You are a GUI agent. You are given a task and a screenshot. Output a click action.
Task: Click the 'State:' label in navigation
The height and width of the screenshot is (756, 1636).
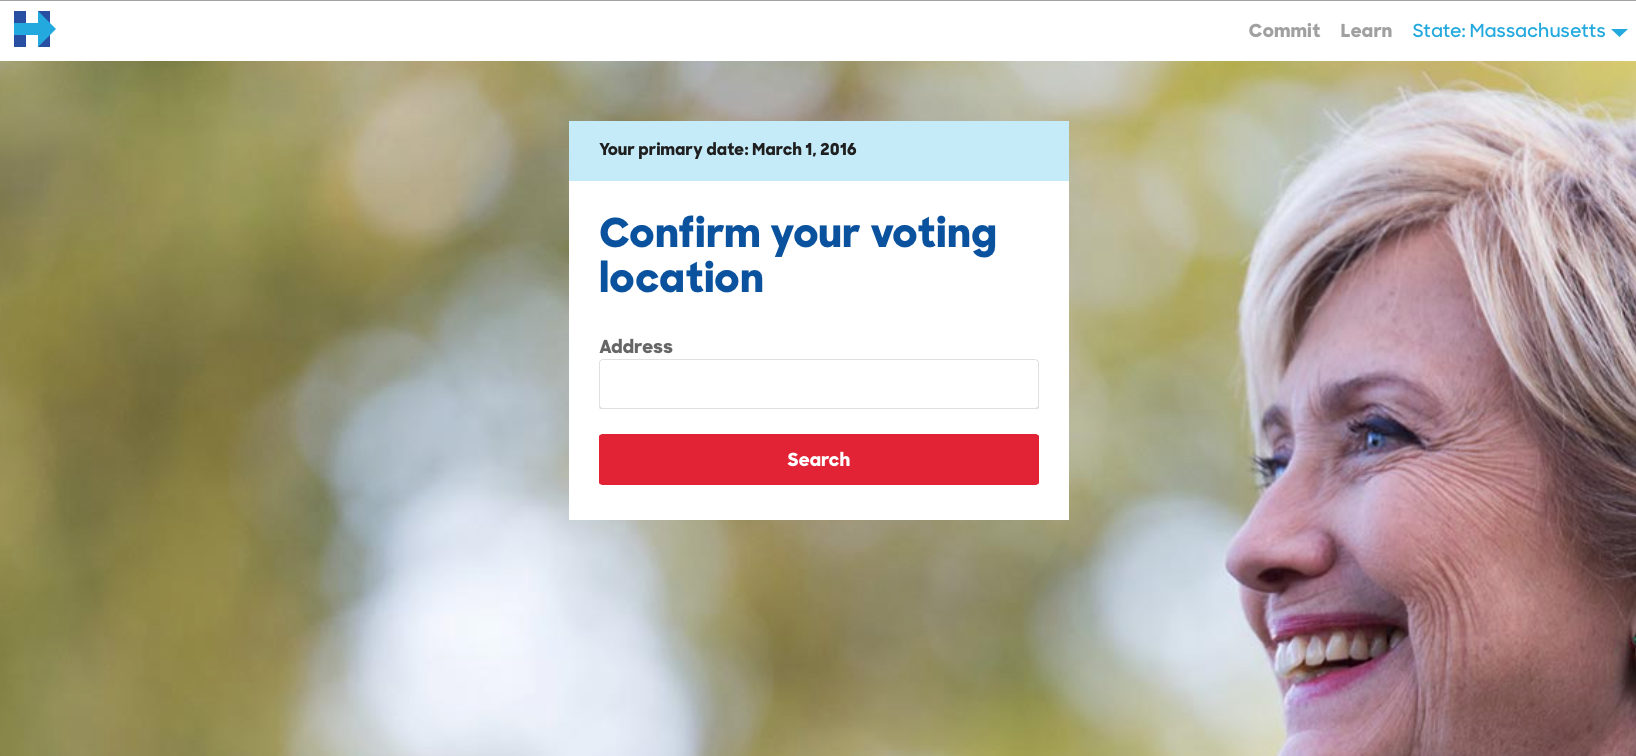coord(1439,31)
